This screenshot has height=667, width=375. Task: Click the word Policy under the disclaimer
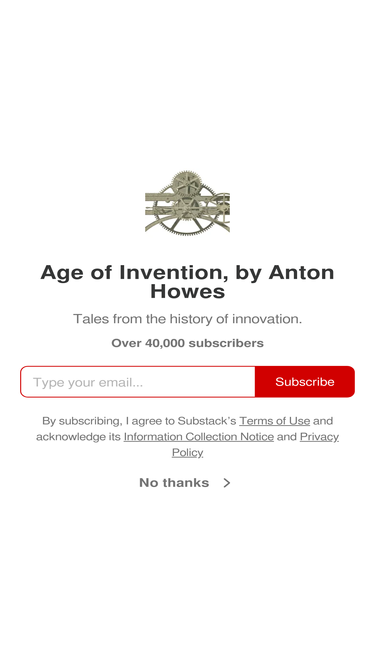point(188,453)
